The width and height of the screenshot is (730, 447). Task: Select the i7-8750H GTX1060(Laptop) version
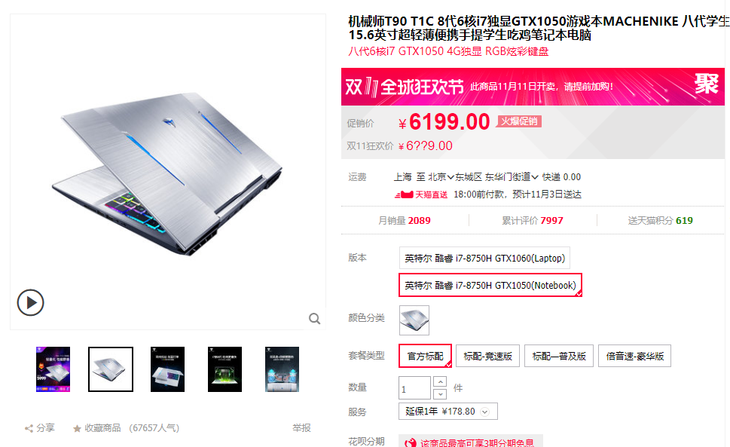484,258
